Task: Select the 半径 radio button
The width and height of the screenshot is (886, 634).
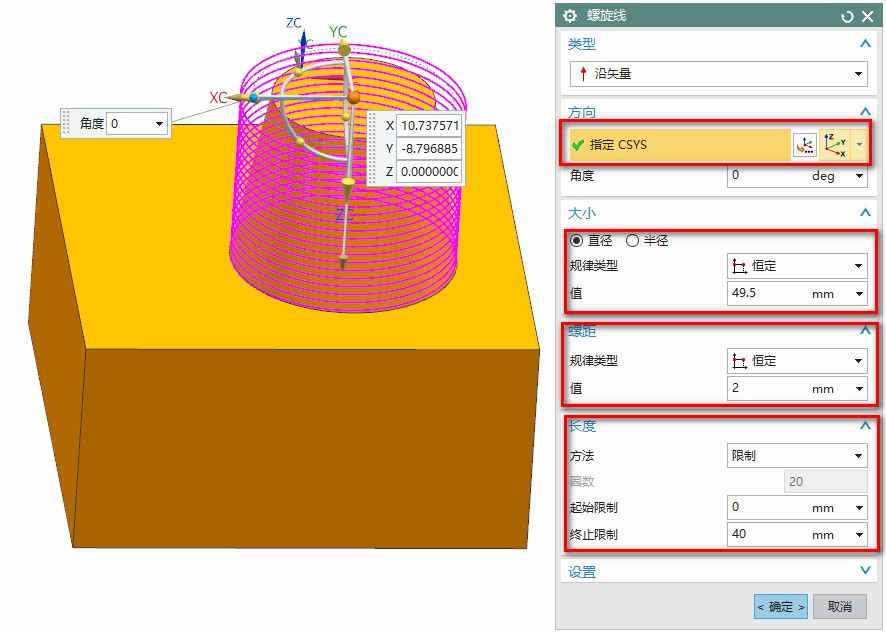Action: 632,240
